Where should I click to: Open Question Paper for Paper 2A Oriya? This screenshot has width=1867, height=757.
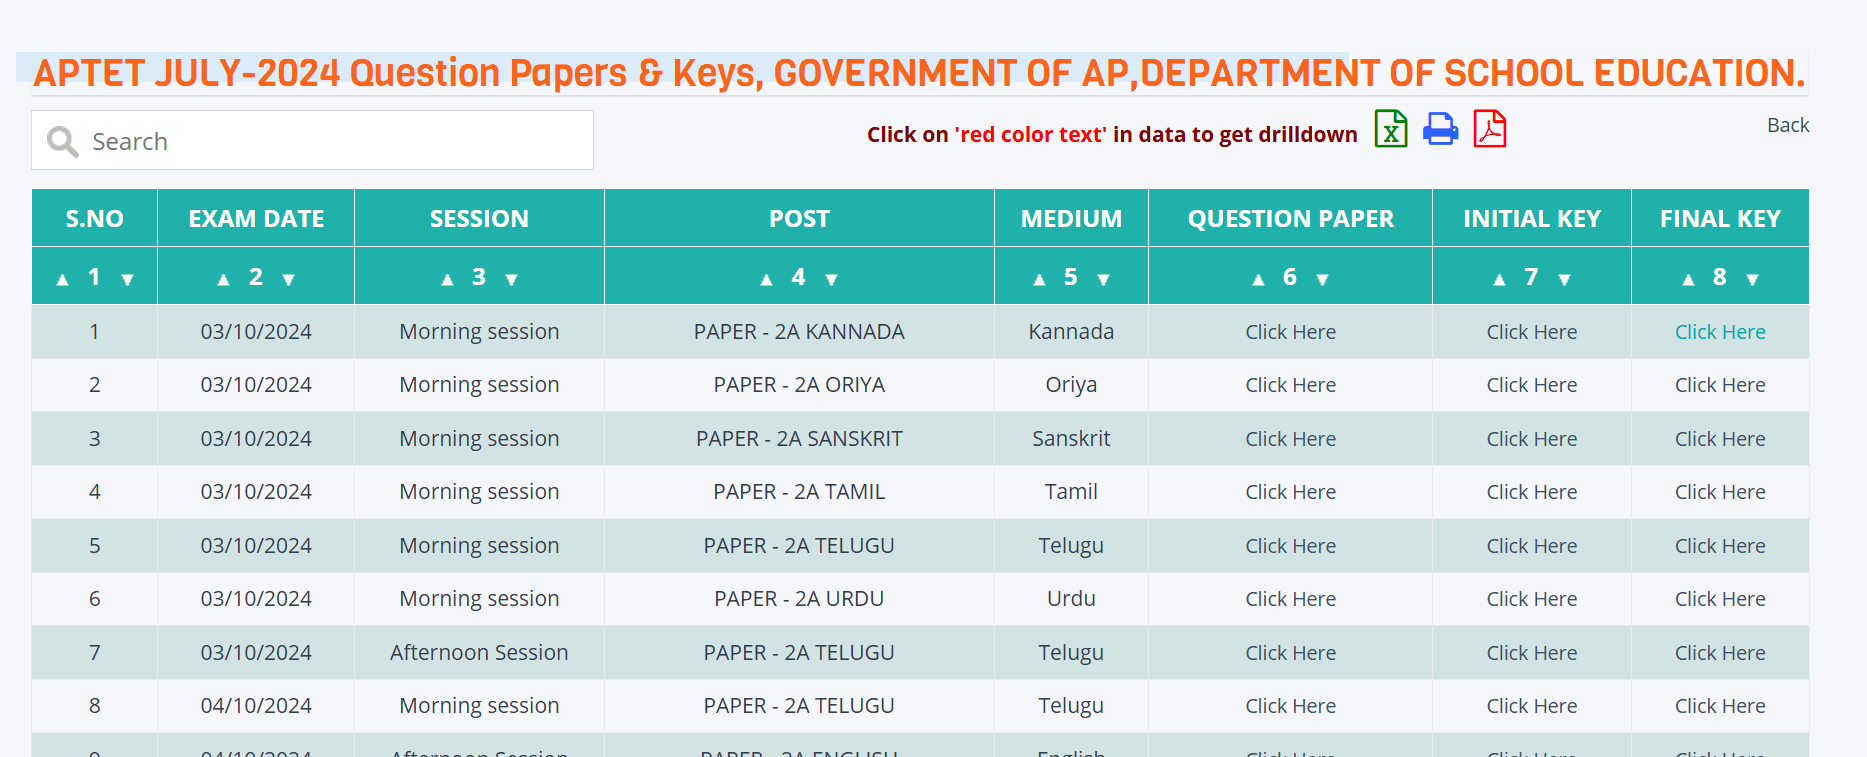coord(1290,385)
